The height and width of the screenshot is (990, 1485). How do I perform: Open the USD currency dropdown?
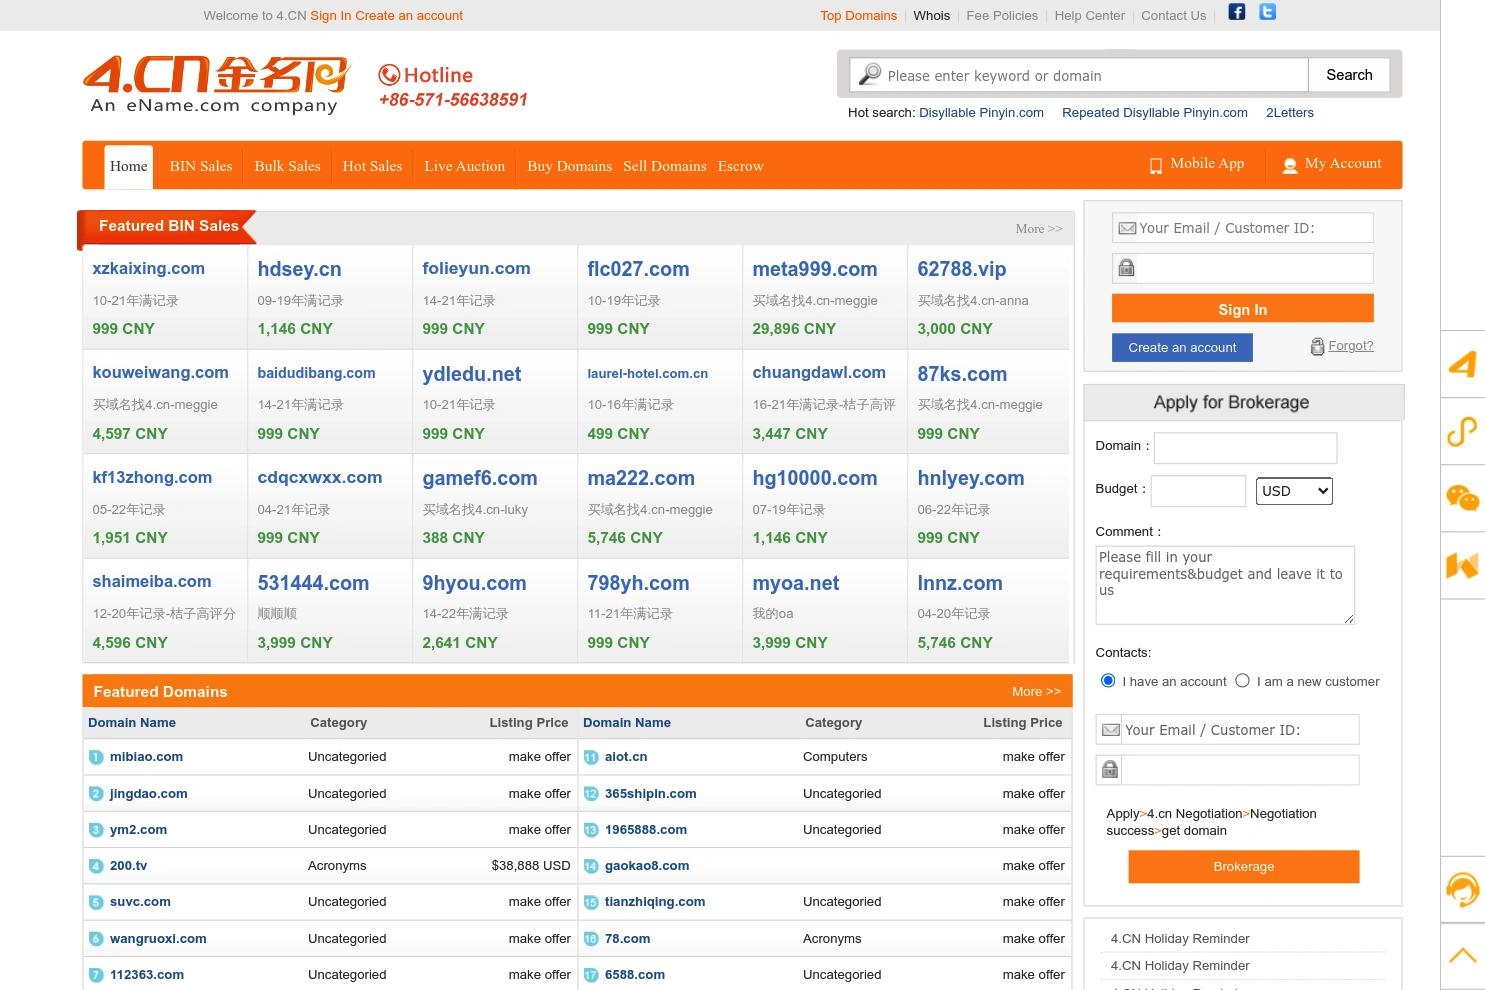coord(1293,490)
